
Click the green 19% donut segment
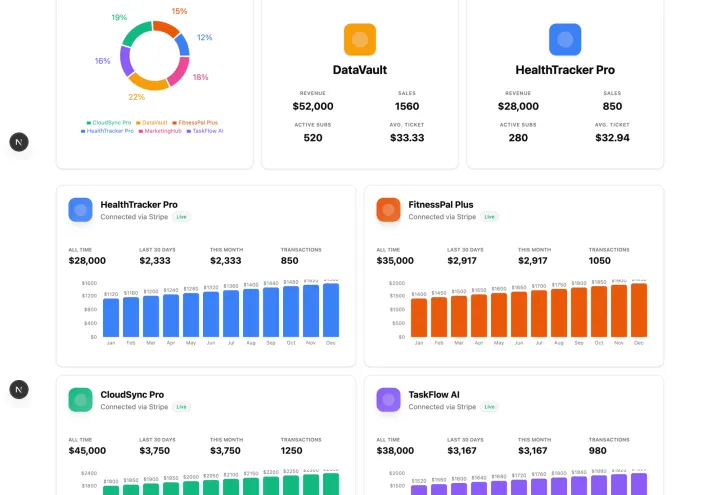[x=136, y=32]
